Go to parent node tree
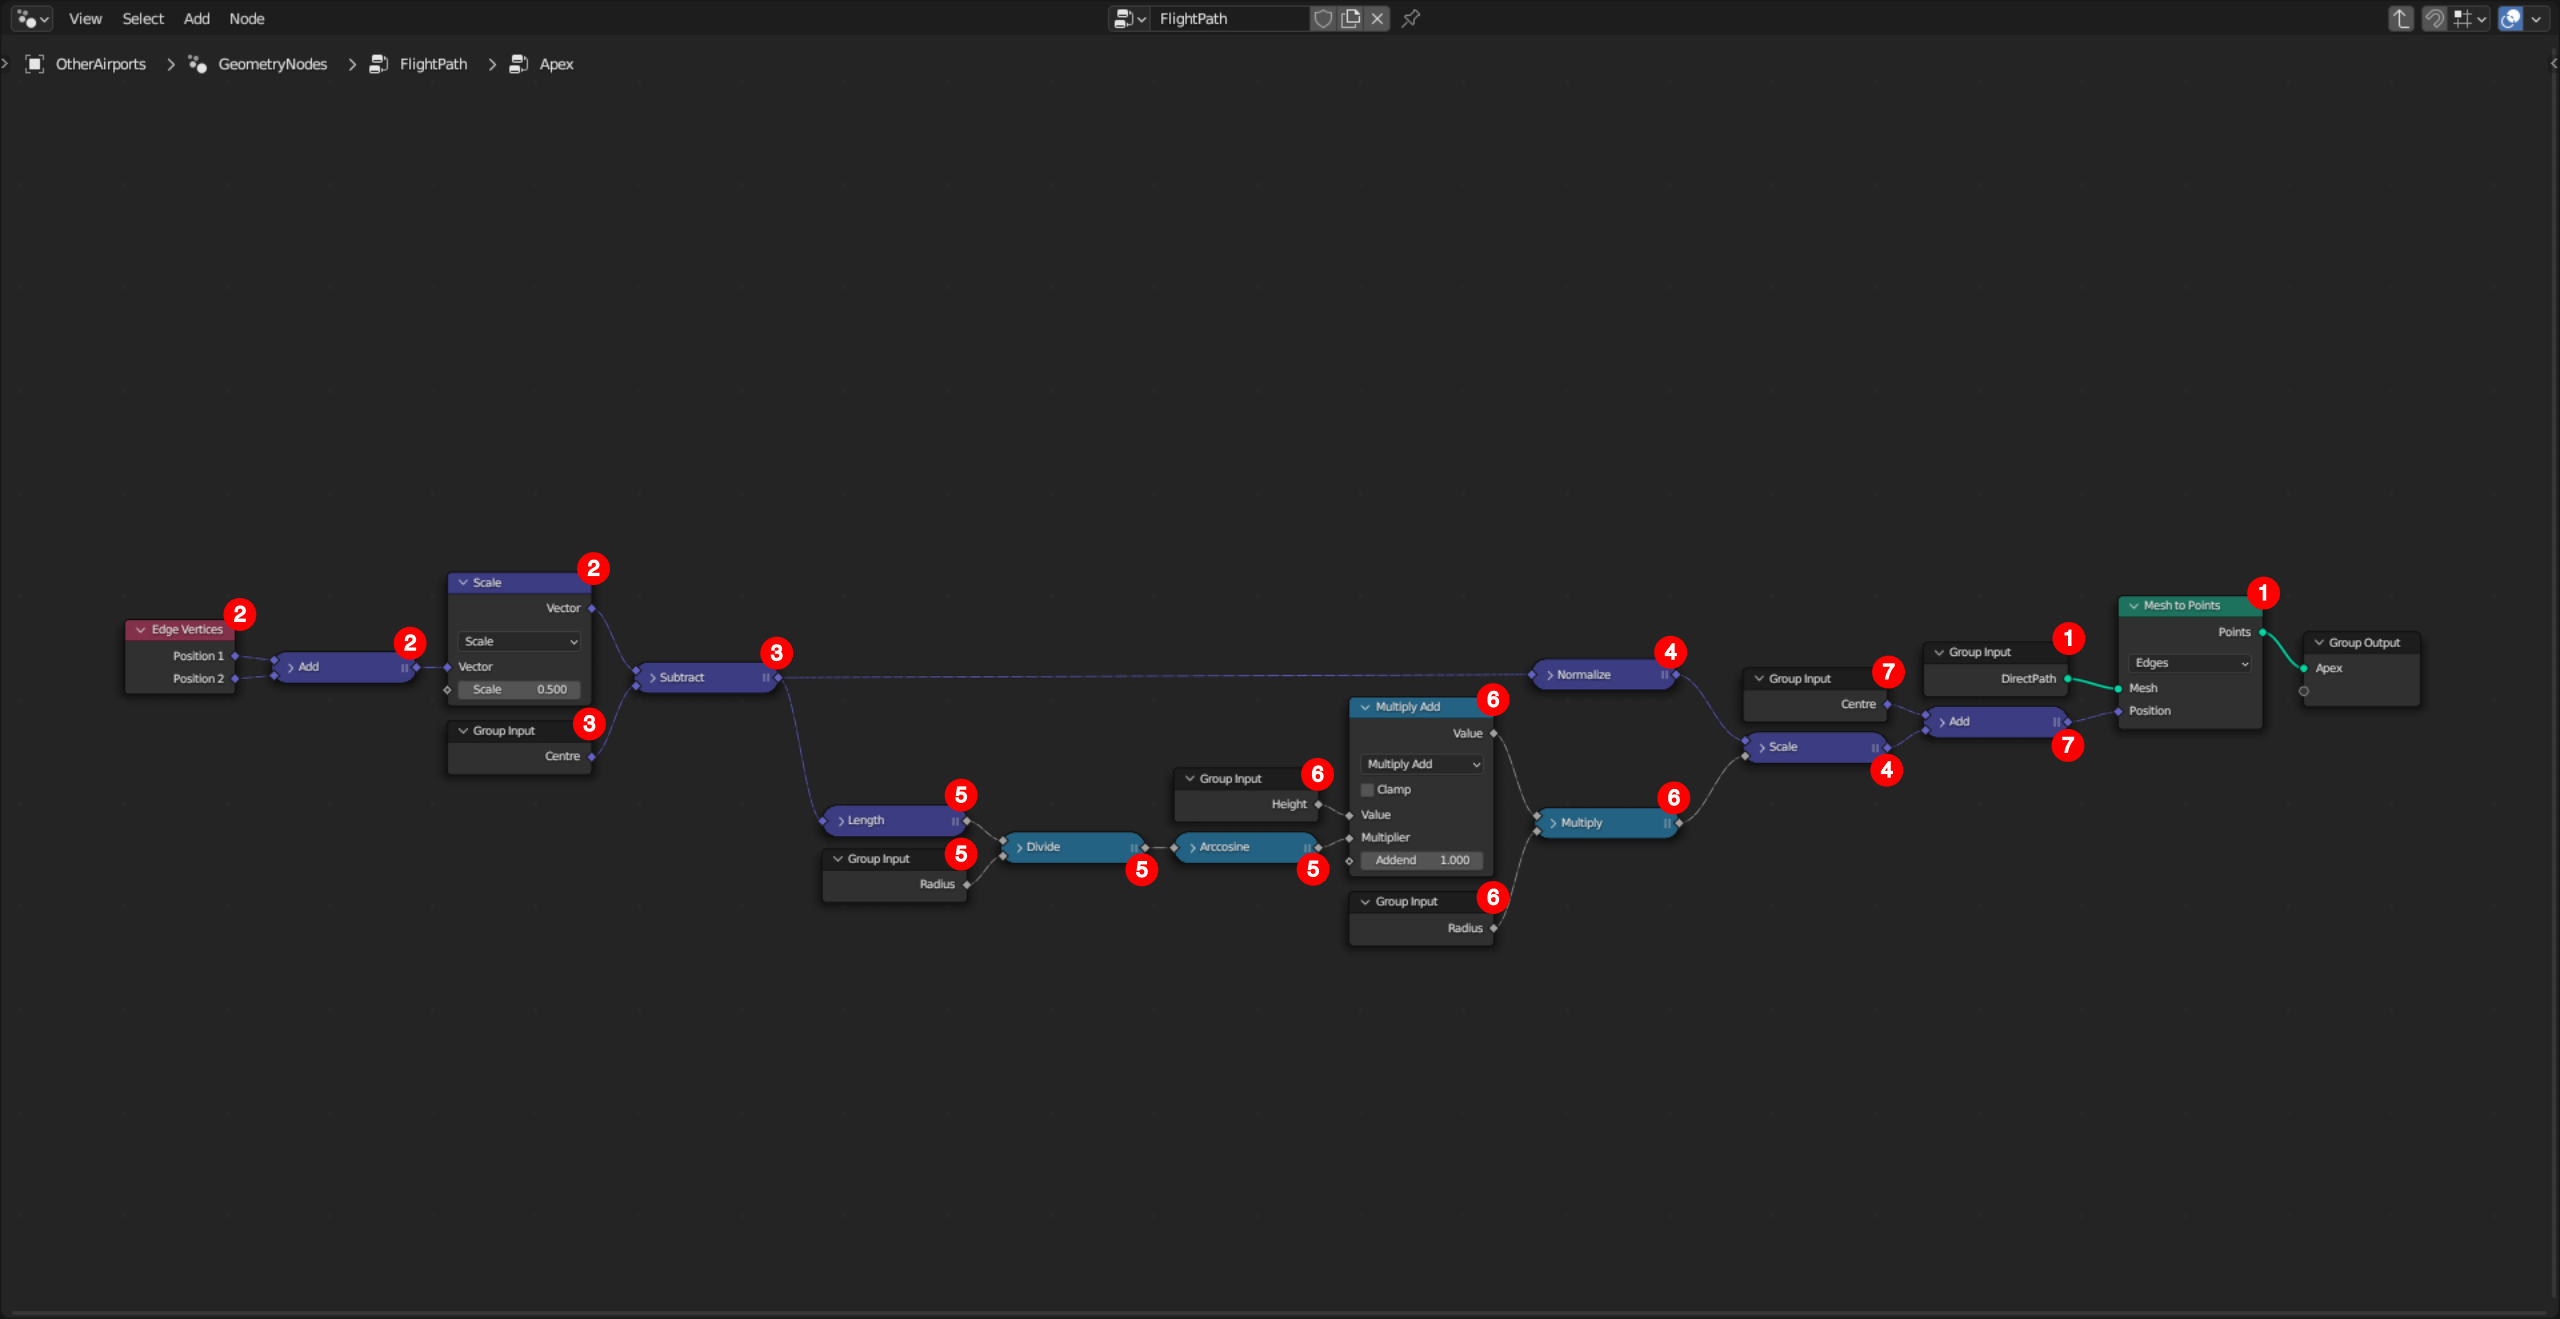The width and height of the screenshot is (2560, 1319). [x=2400, y=18]
